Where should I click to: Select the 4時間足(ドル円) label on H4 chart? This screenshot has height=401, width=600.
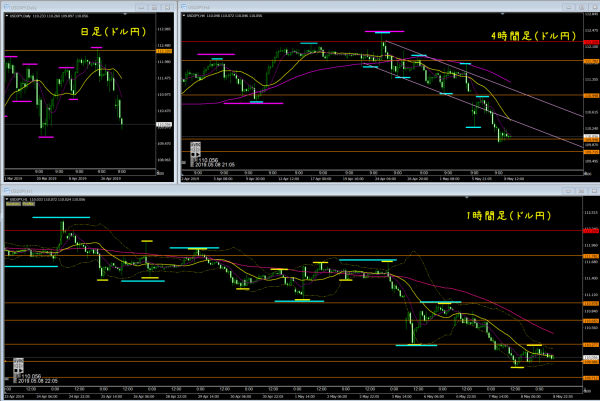click(533, 36)
